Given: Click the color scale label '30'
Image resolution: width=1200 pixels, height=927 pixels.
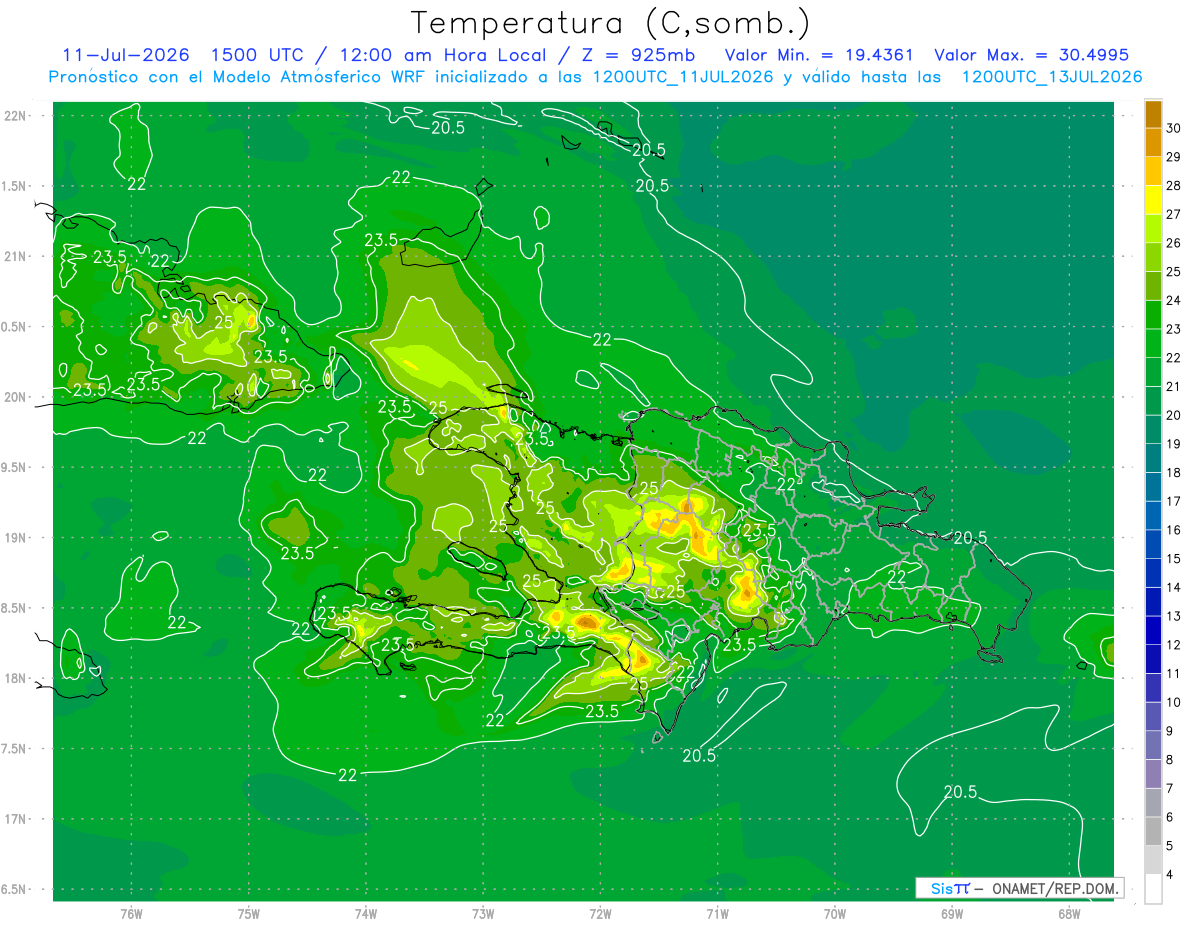Looking at the screenshot, I should coord(1174,128).
